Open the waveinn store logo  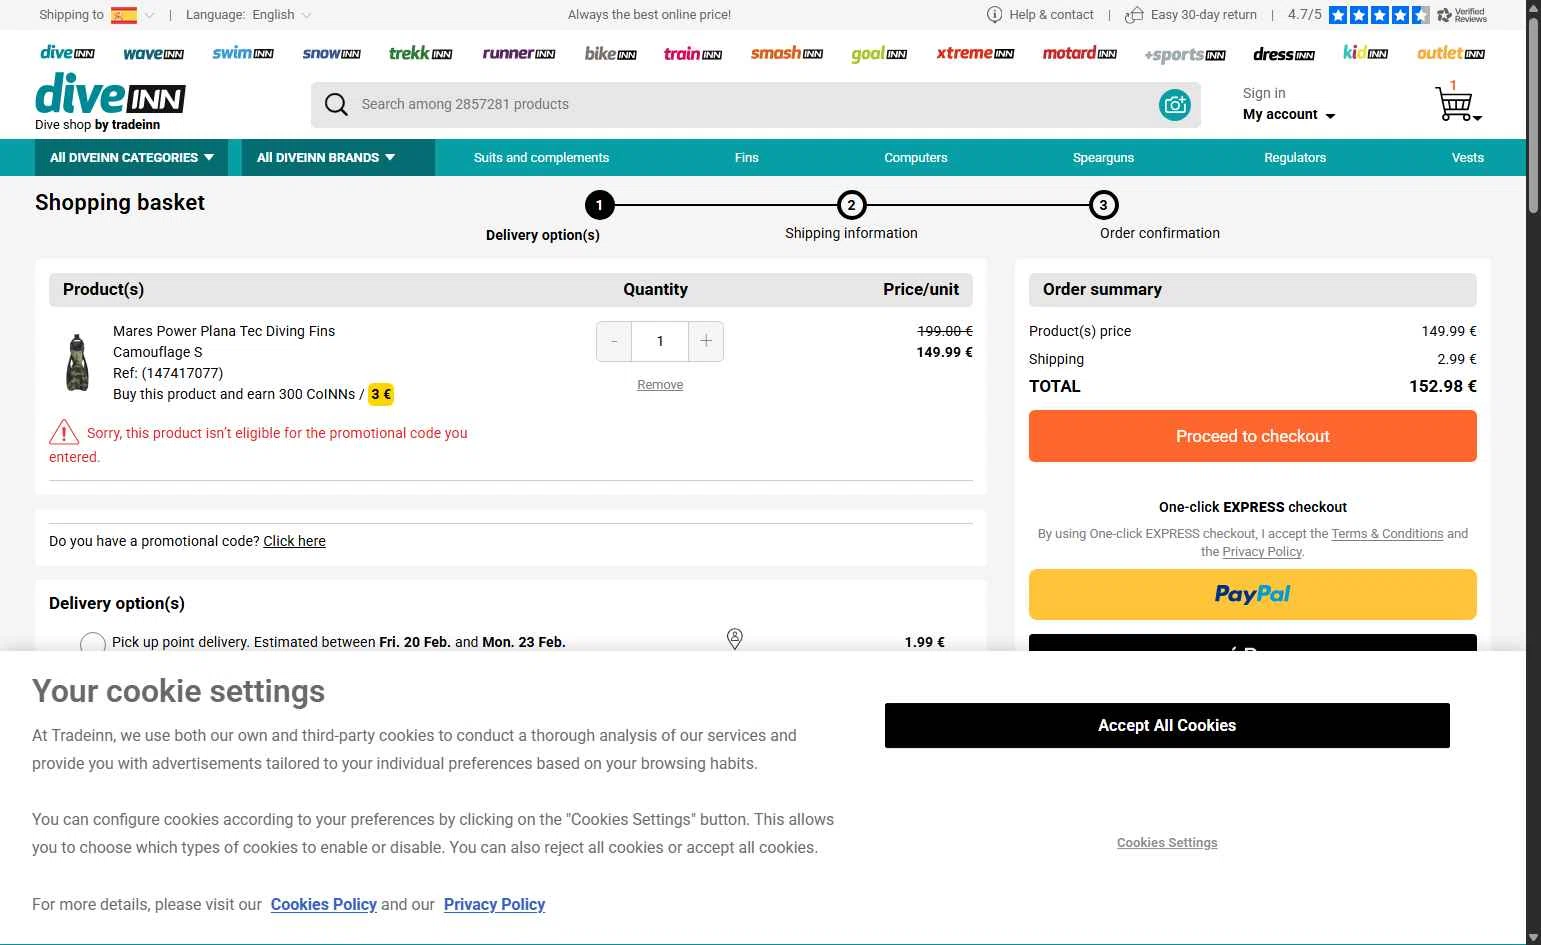click(153, 53)
